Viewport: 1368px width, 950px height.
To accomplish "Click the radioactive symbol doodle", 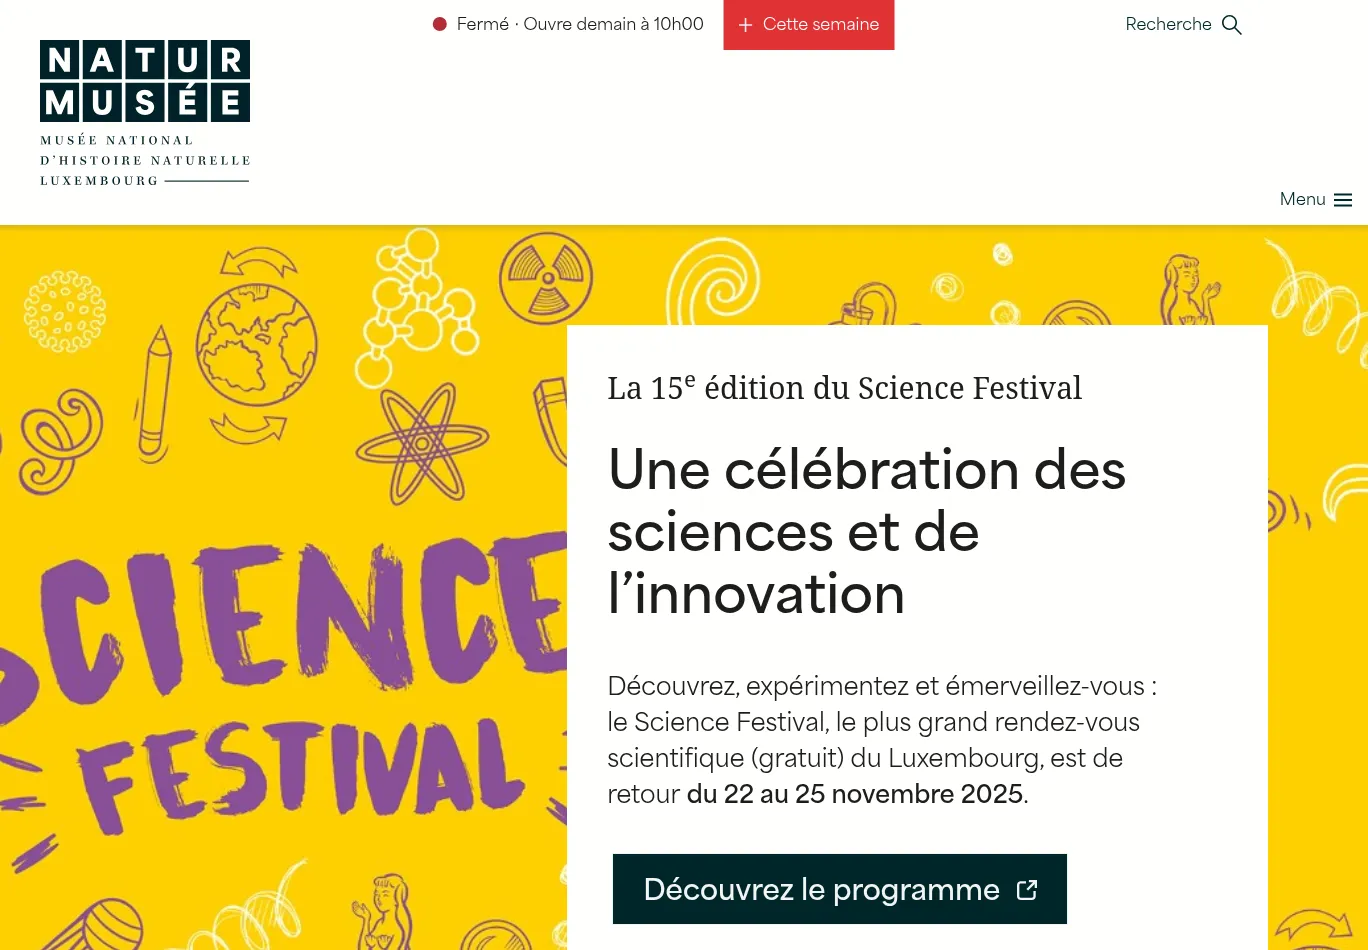I will (x=546, y=278).
